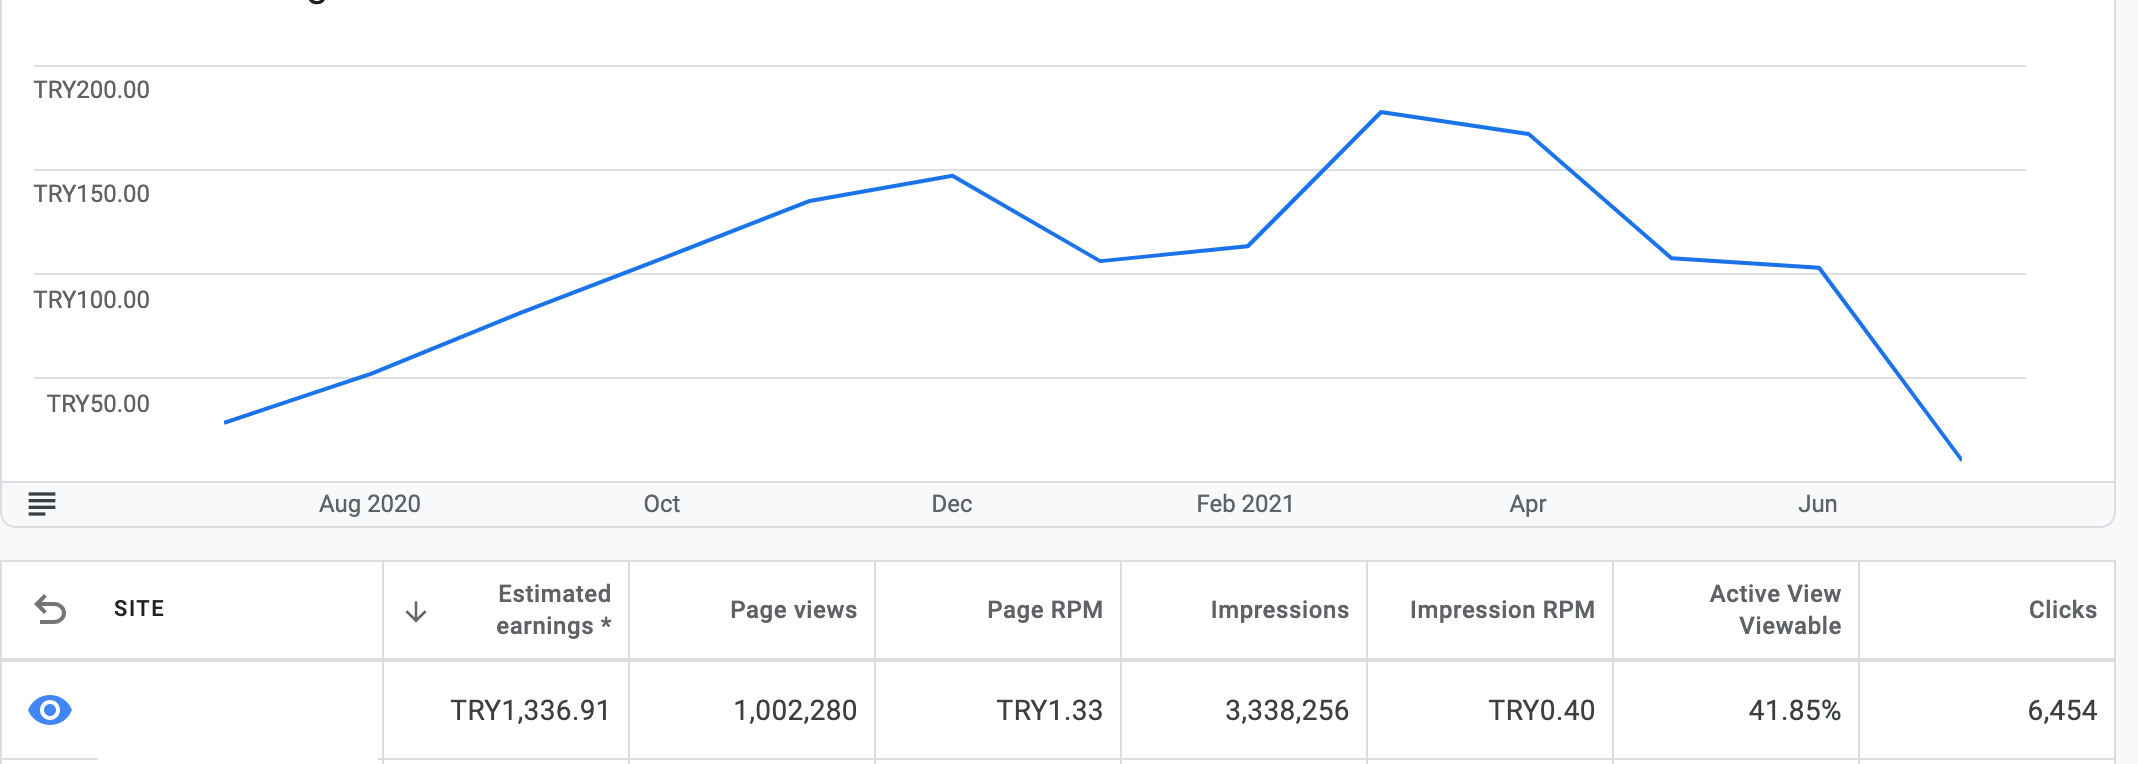Toggle the eye visibility icon in first row
This screenshot has height=764, width=2138.
click(50, 710)
